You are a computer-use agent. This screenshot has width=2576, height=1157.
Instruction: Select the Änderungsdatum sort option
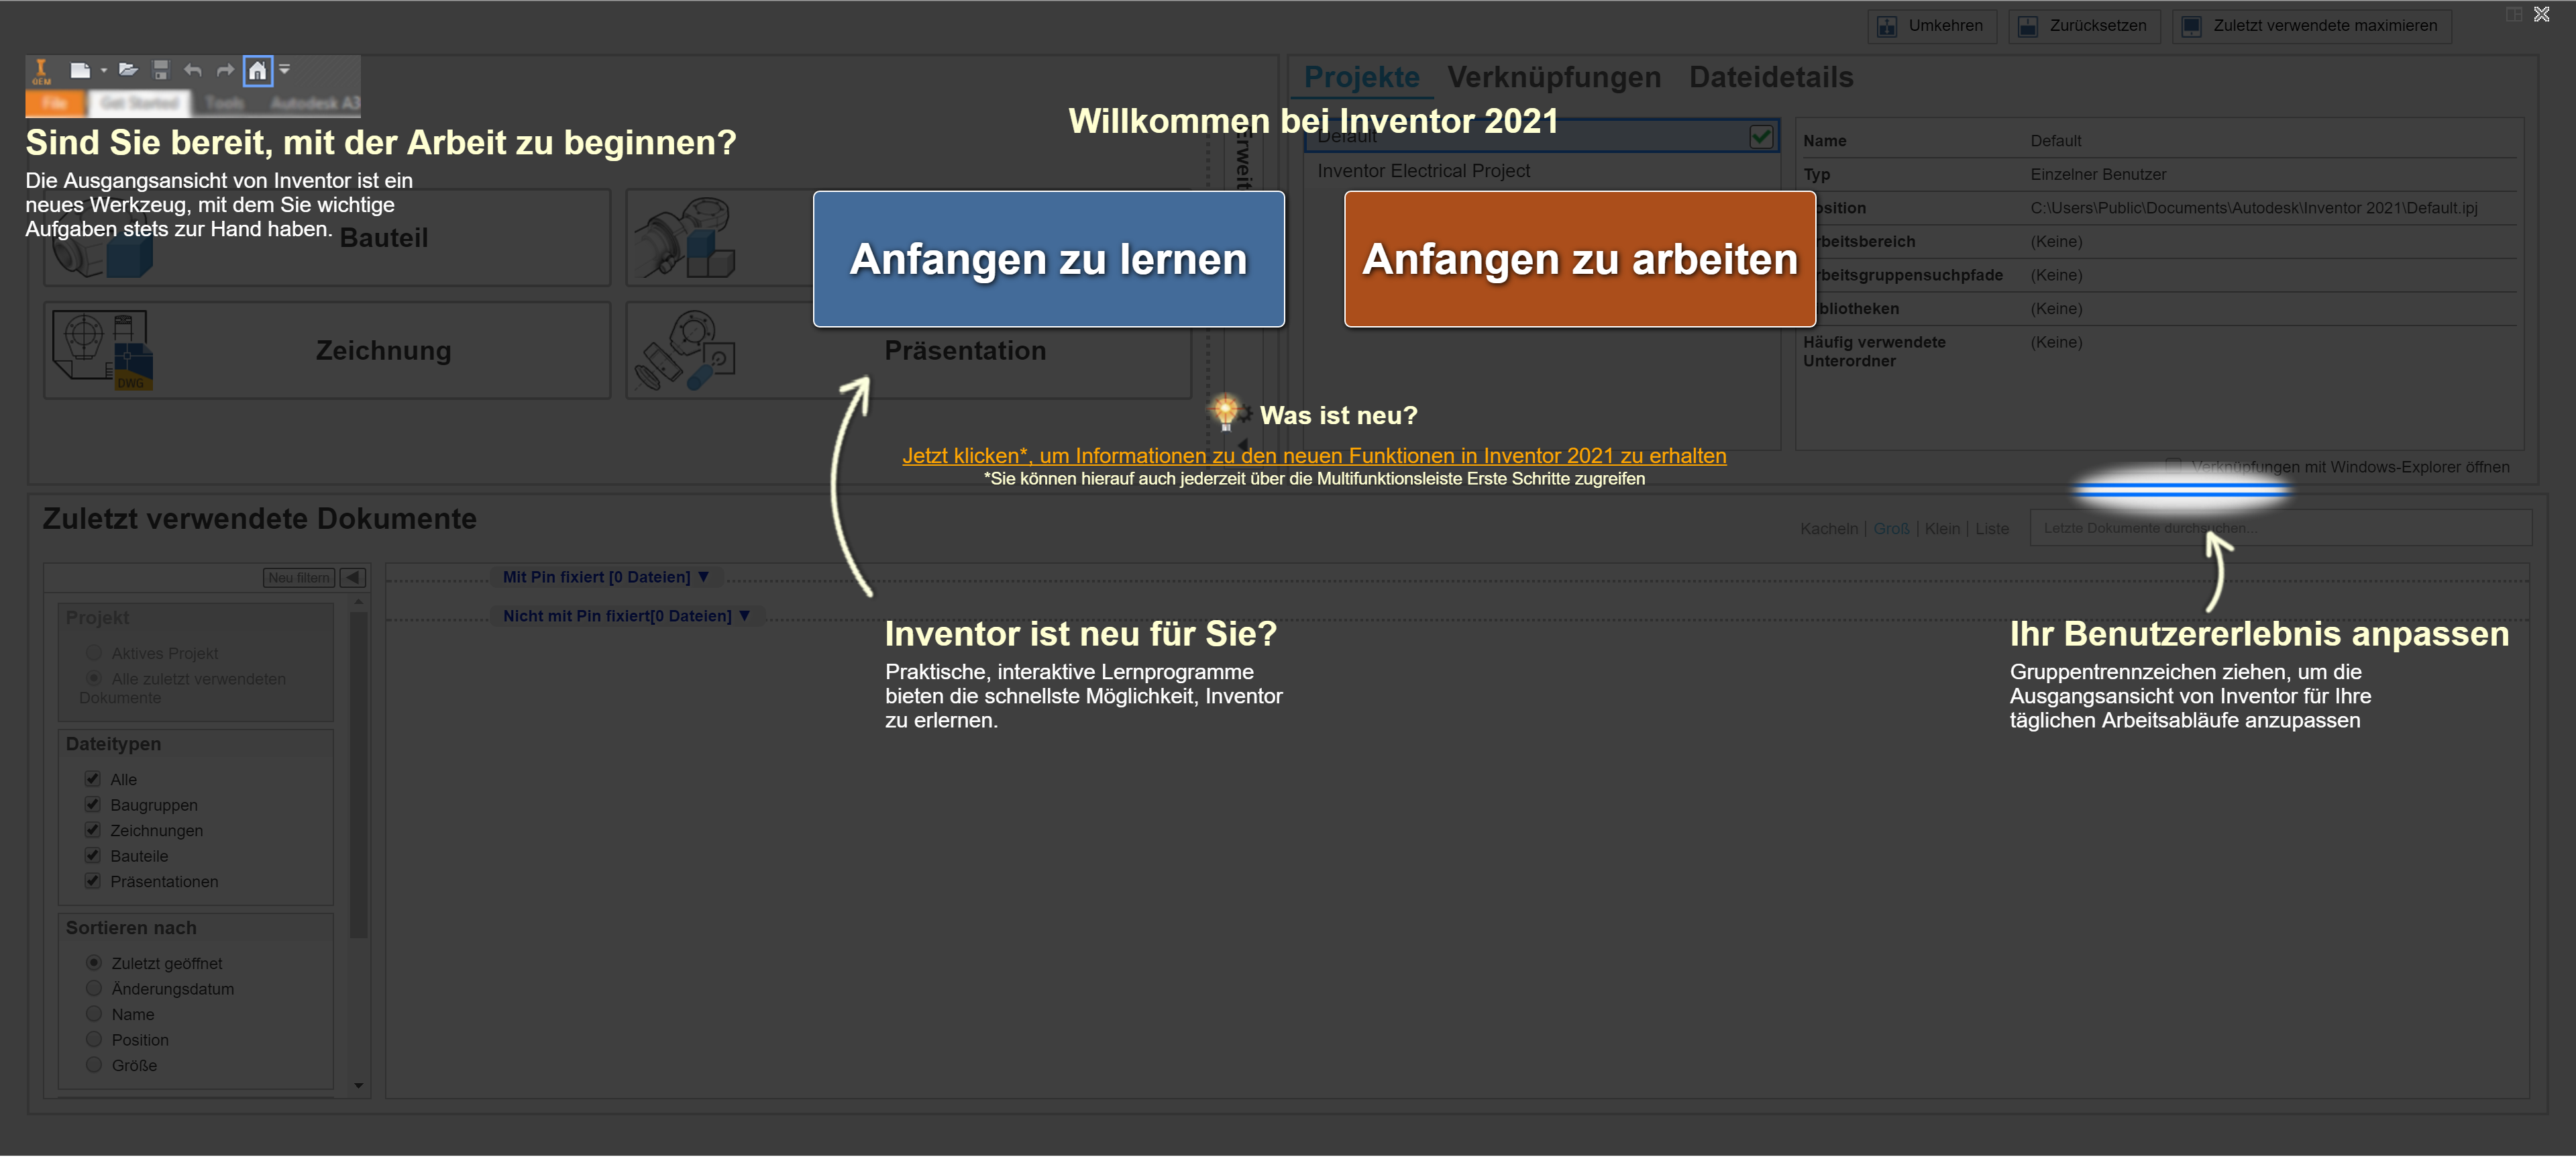point(94,988)
